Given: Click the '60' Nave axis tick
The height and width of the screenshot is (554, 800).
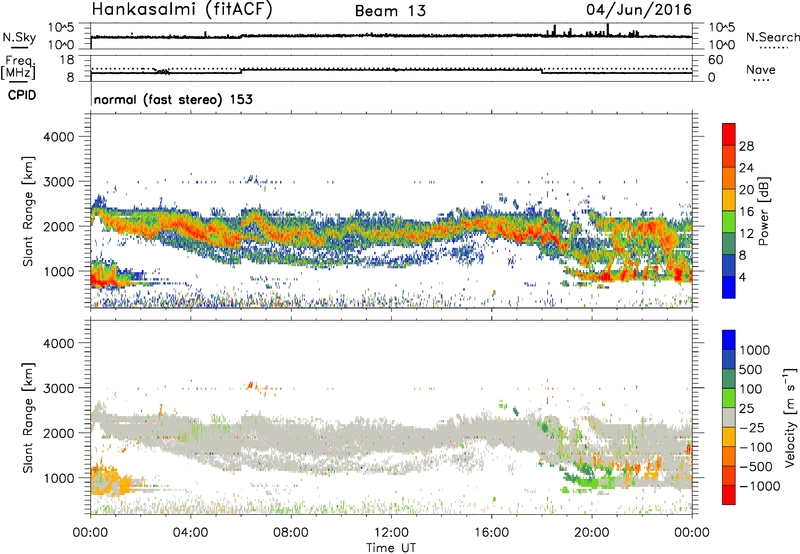Looking at the screenshot, I should pyautogui.click(x=715, y=60).
